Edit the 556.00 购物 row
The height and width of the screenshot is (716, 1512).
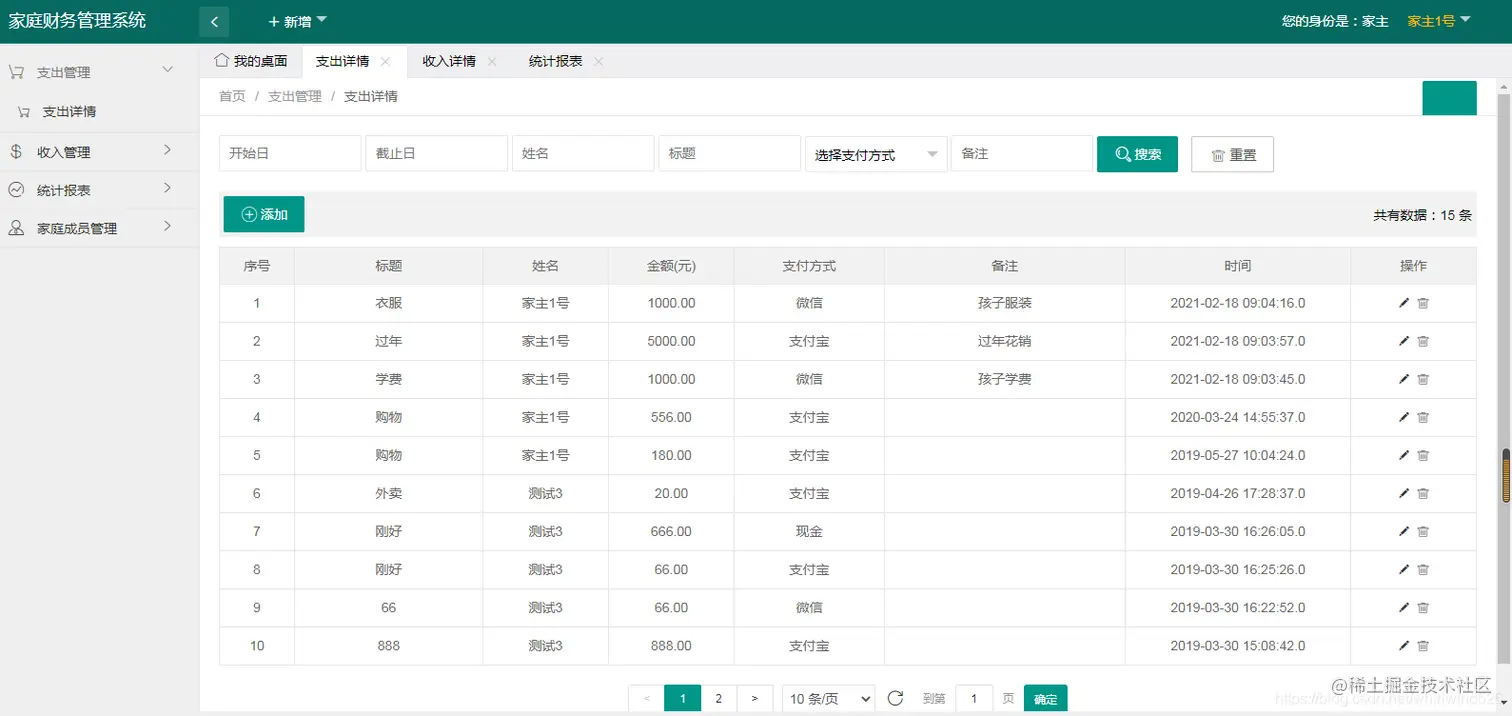[x=1404, y=417]
